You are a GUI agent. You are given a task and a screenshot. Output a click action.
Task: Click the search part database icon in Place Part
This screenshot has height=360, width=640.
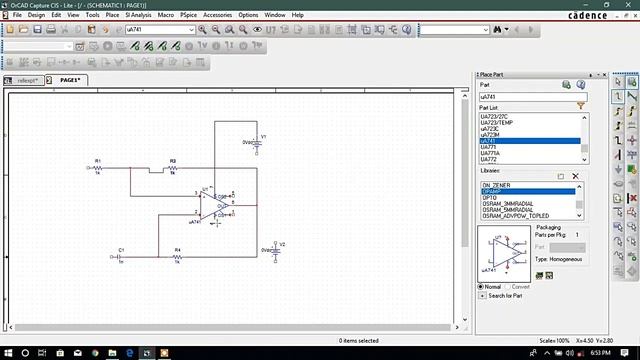coord(566,84)
